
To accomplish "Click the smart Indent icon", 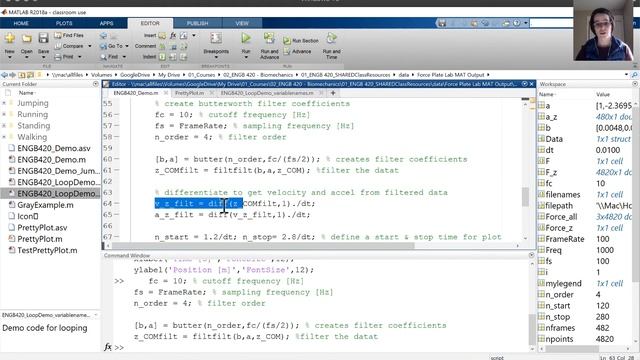I will click(x=162, y=57).
